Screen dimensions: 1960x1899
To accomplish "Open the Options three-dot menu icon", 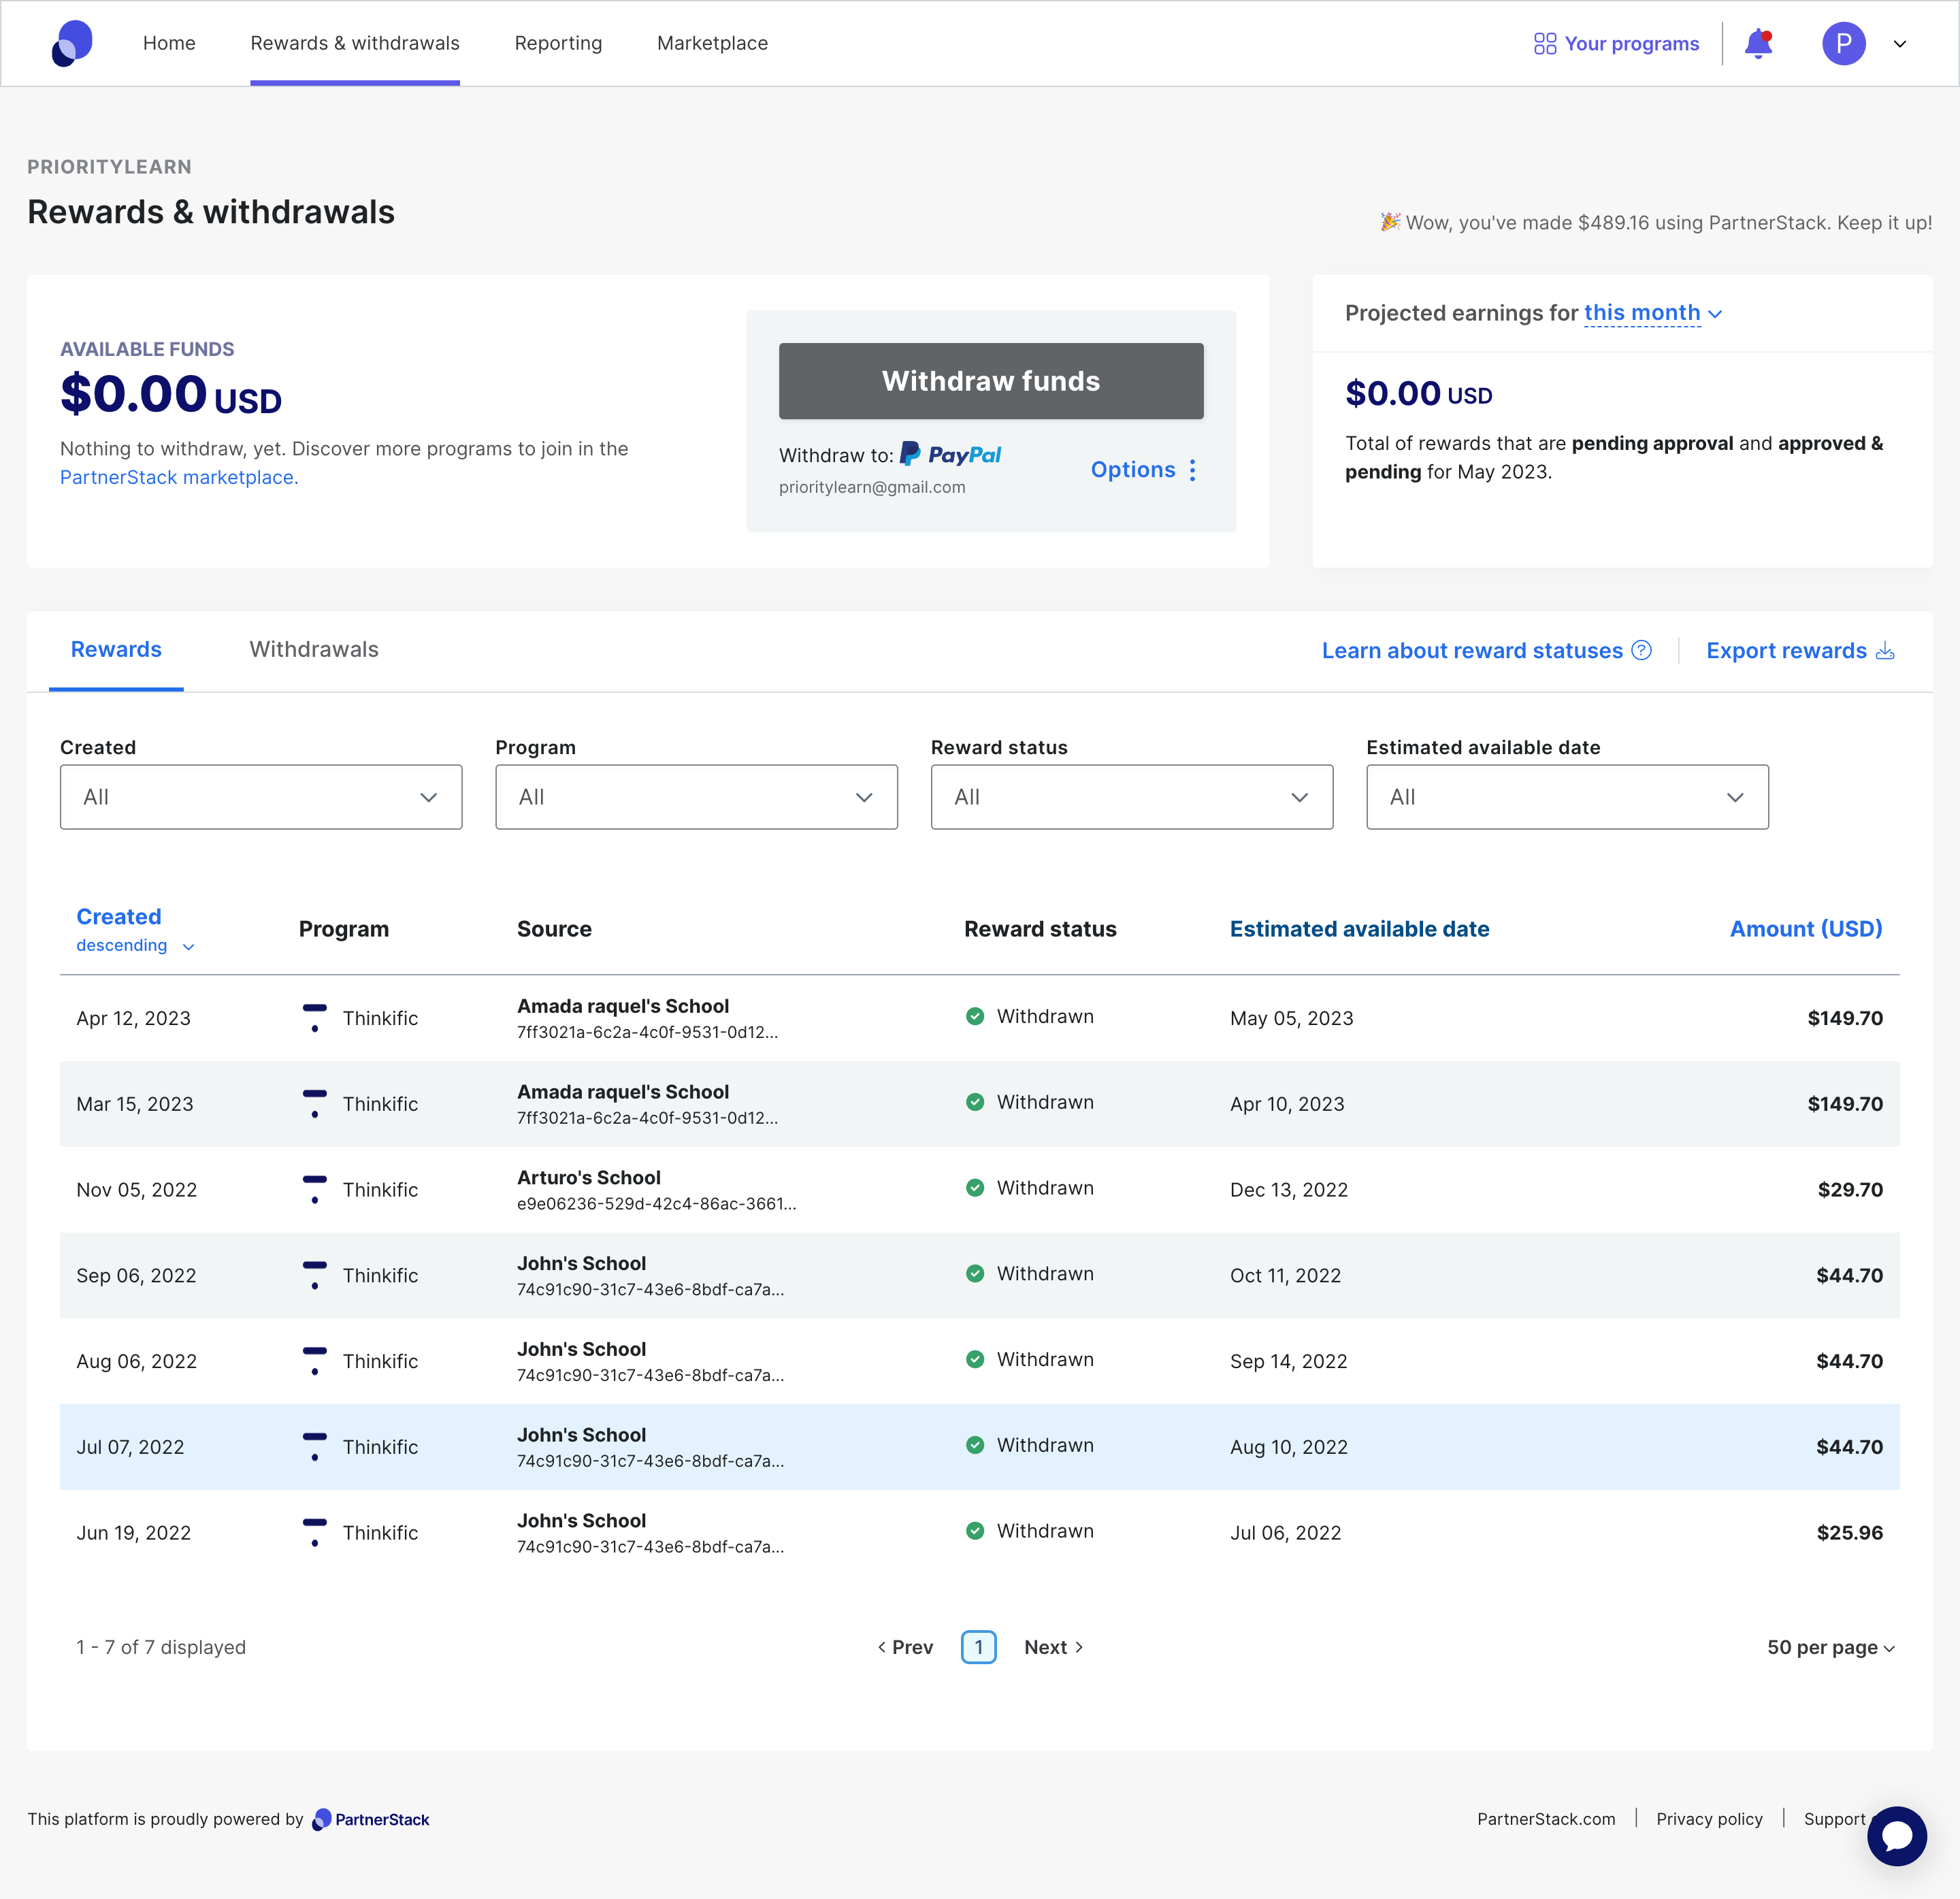I will pyautogui.click(x=1193, y=470).
